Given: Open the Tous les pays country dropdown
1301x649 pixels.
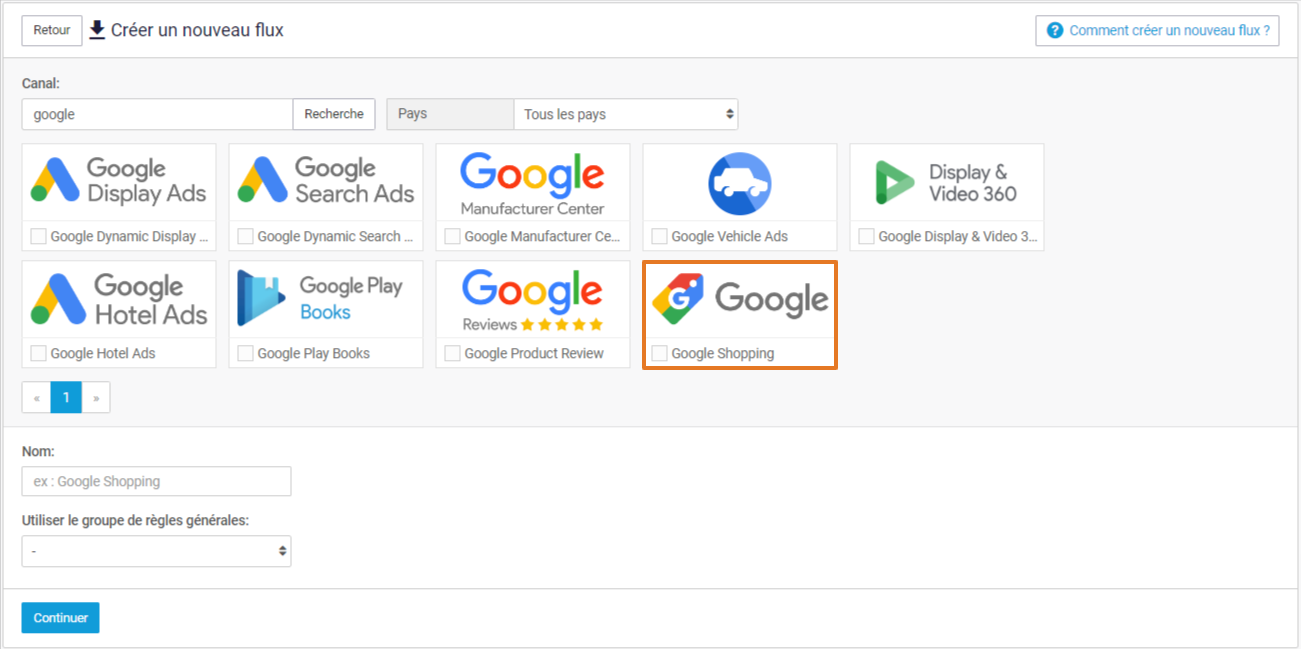Looking at the screenshot, I should pyautogui.click(x=626, y=114).
